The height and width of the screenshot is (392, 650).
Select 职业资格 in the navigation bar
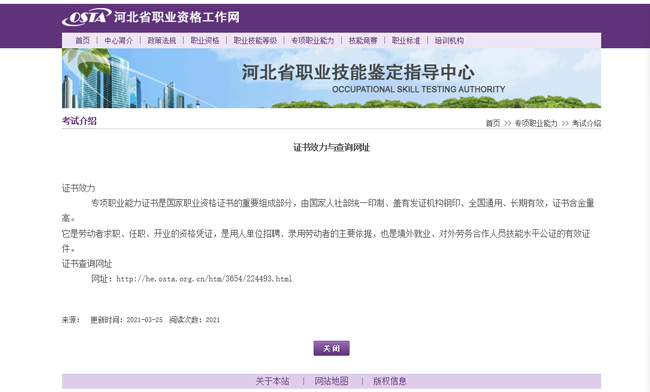(205, 40)
